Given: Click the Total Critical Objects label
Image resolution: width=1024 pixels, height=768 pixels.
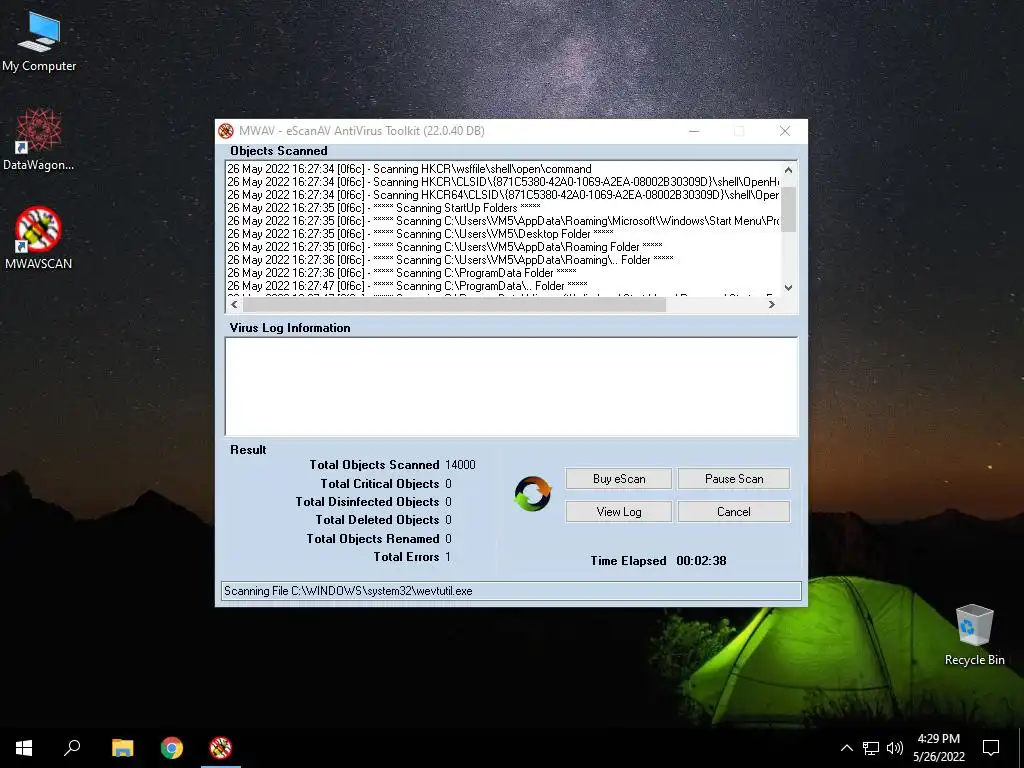Looking at the screenshot, I should (379, 484).
